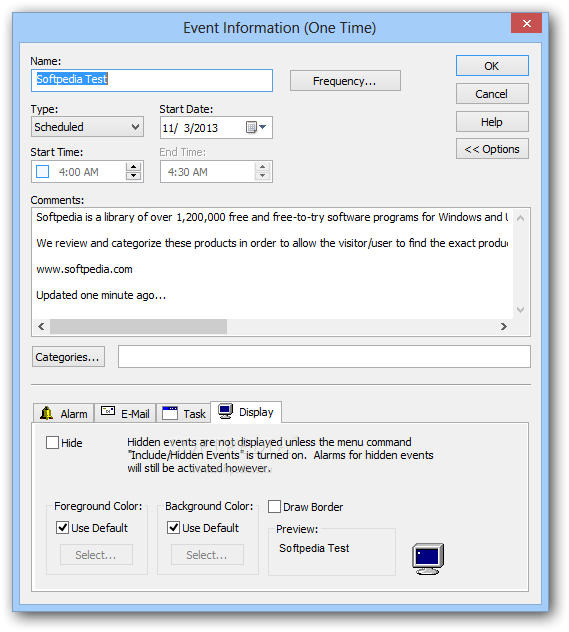This screenshot has height=632, width=569.
Task: Decrease End Time with the down arrow
Action: (x=262, y=176)
